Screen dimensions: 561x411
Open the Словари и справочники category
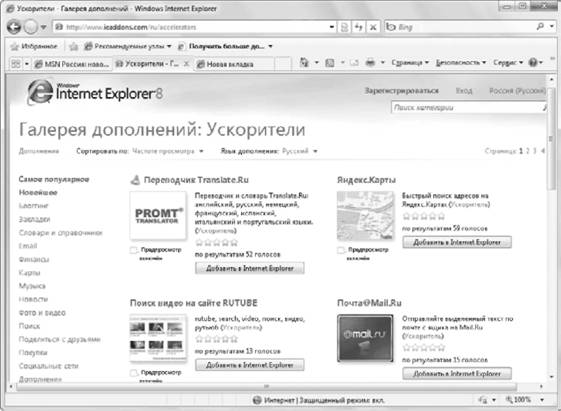point(60,233)
